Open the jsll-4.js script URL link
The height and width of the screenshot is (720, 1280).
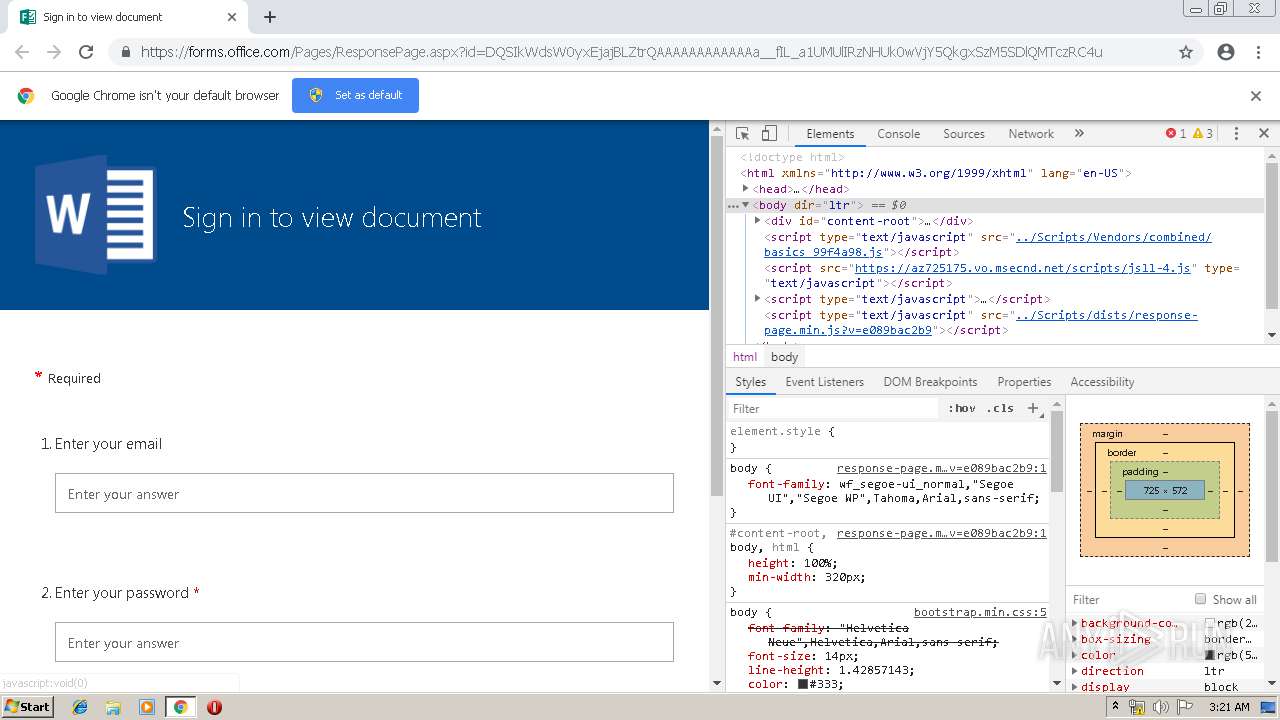pos(1023,268)
